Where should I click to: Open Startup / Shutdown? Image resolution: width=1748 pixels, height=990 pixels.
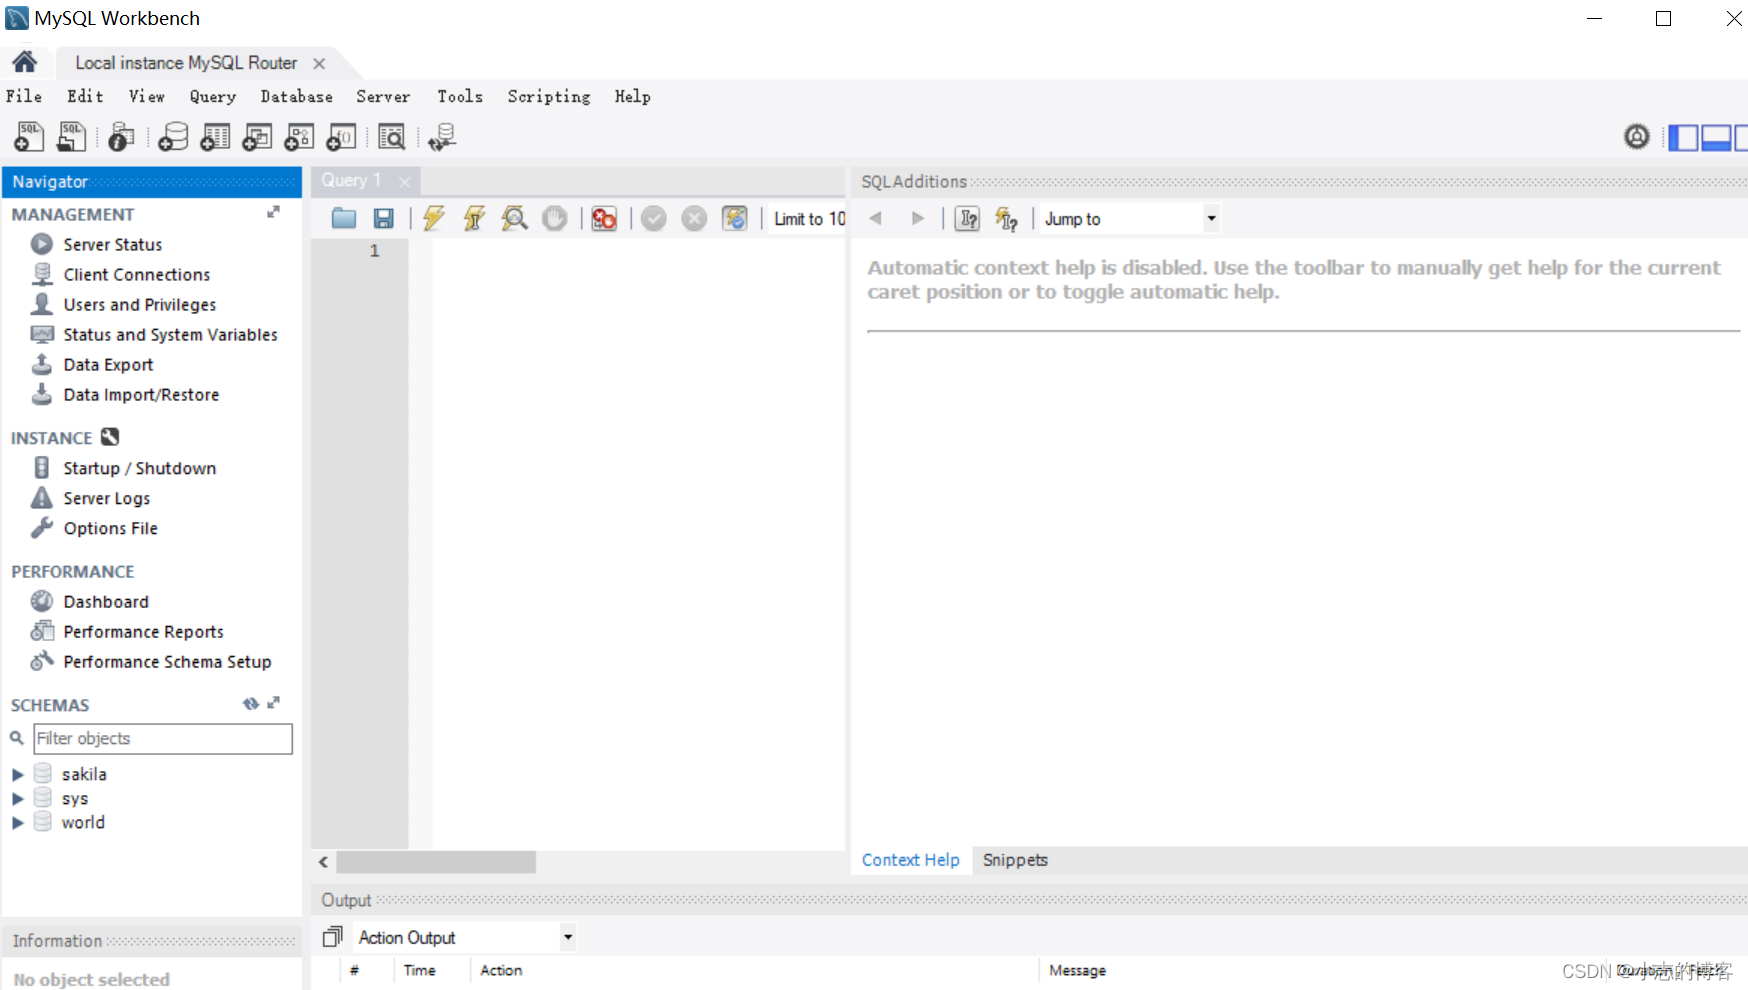[139, 468]
